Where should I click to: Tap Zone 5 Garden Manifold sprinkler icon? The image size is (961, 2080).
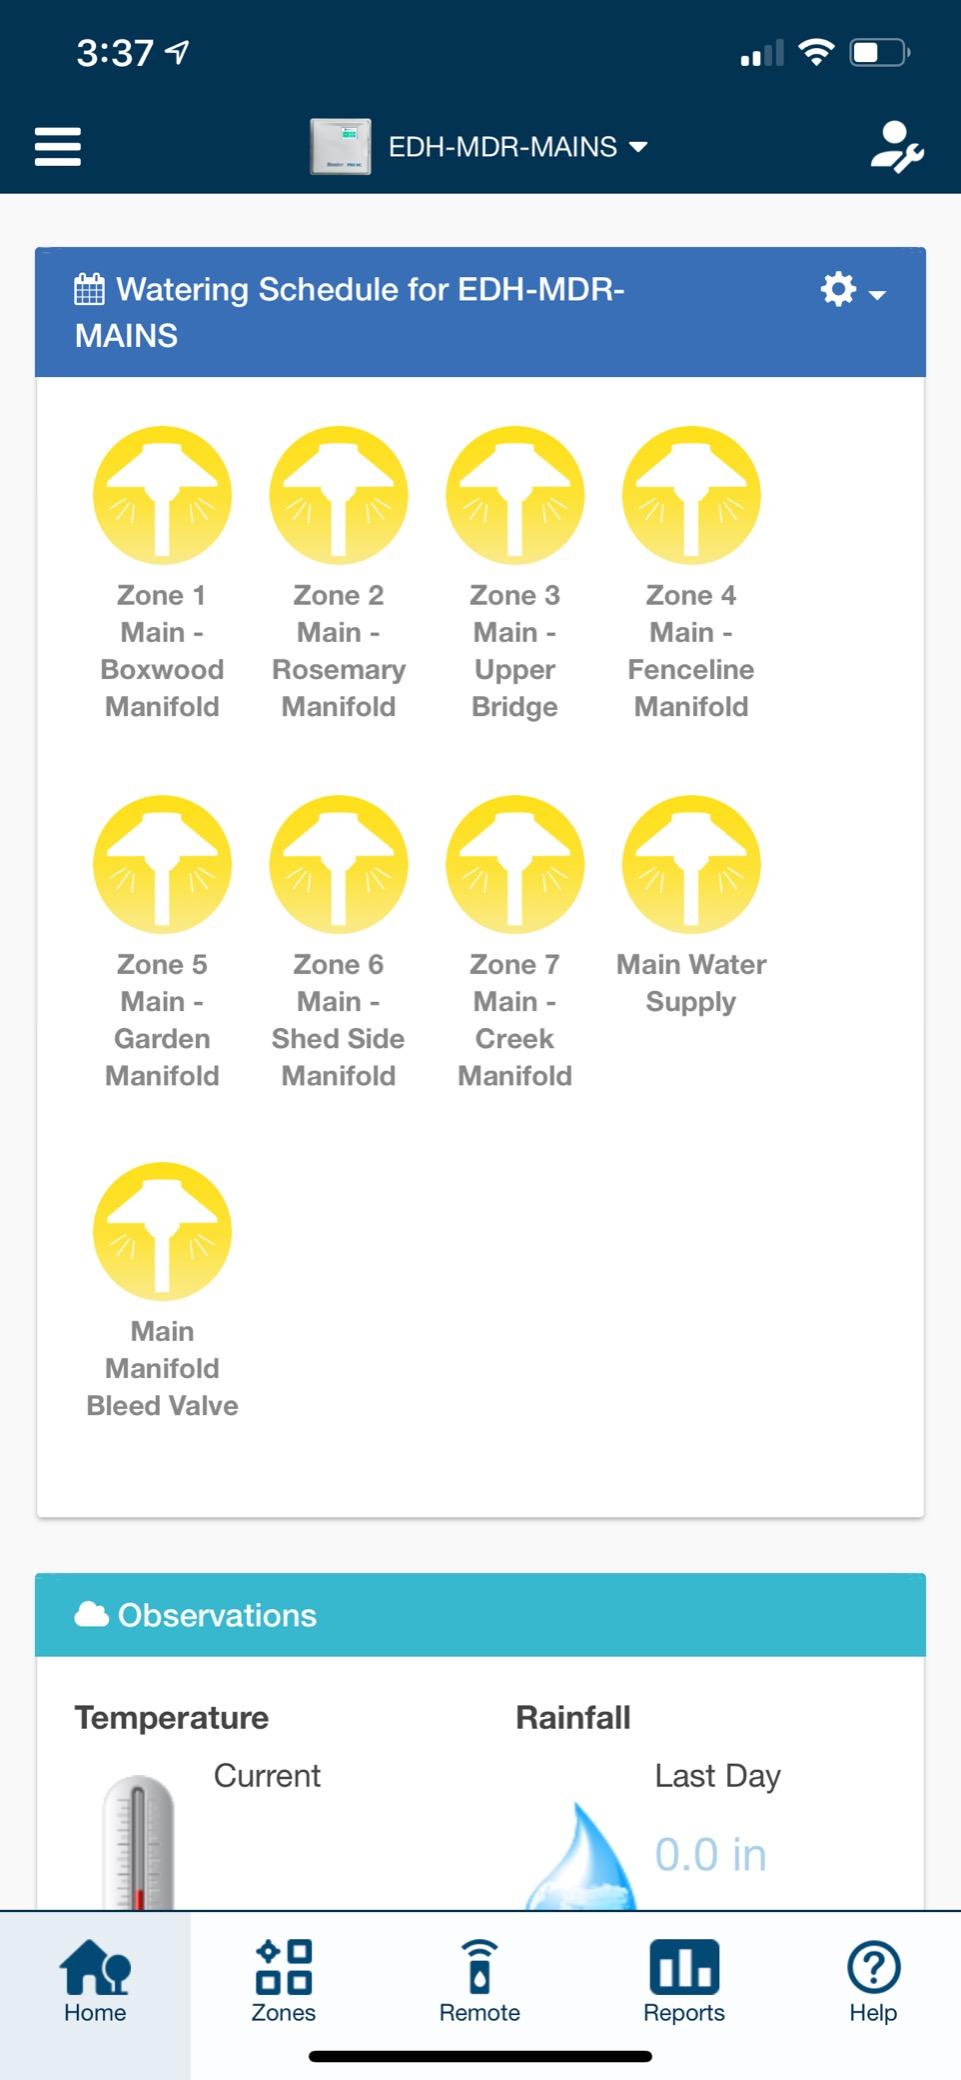tap(162, 864)
